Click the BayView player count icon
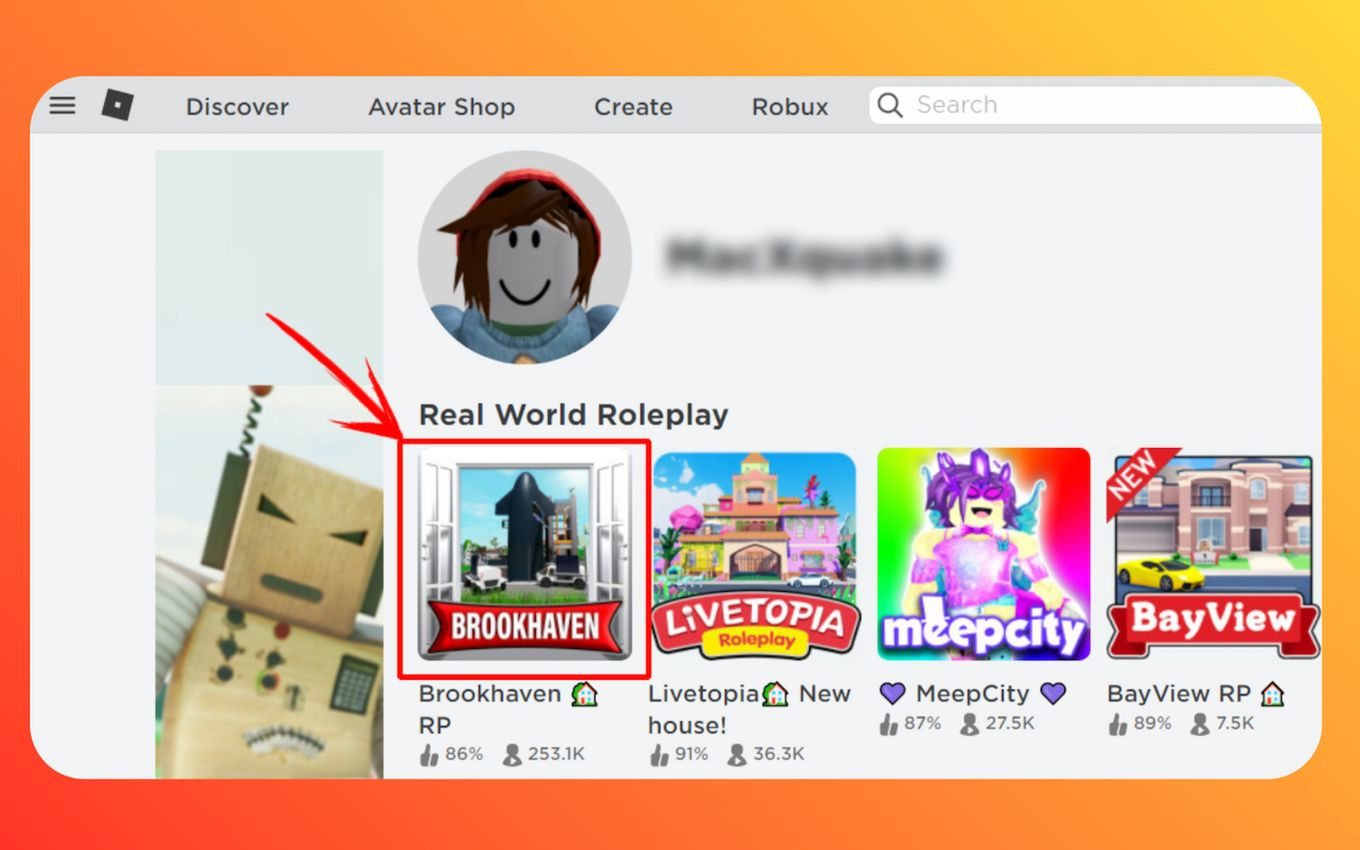Image resolution: width=1360 pixels, height=850 pixels. pyautogui.click(x=1200, y=724)
